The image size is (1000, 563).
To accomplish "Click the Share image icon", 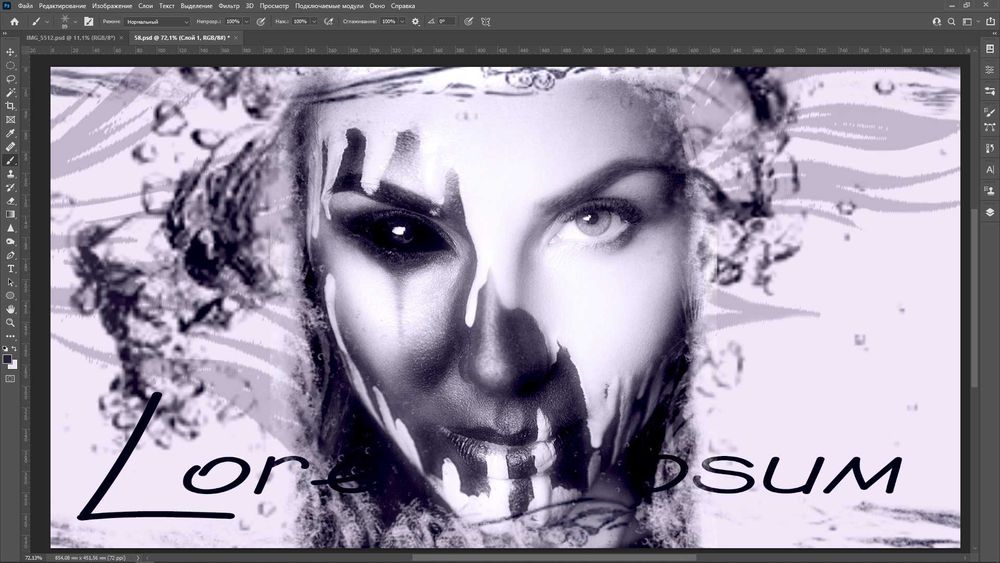I will (x=990, y=22).
